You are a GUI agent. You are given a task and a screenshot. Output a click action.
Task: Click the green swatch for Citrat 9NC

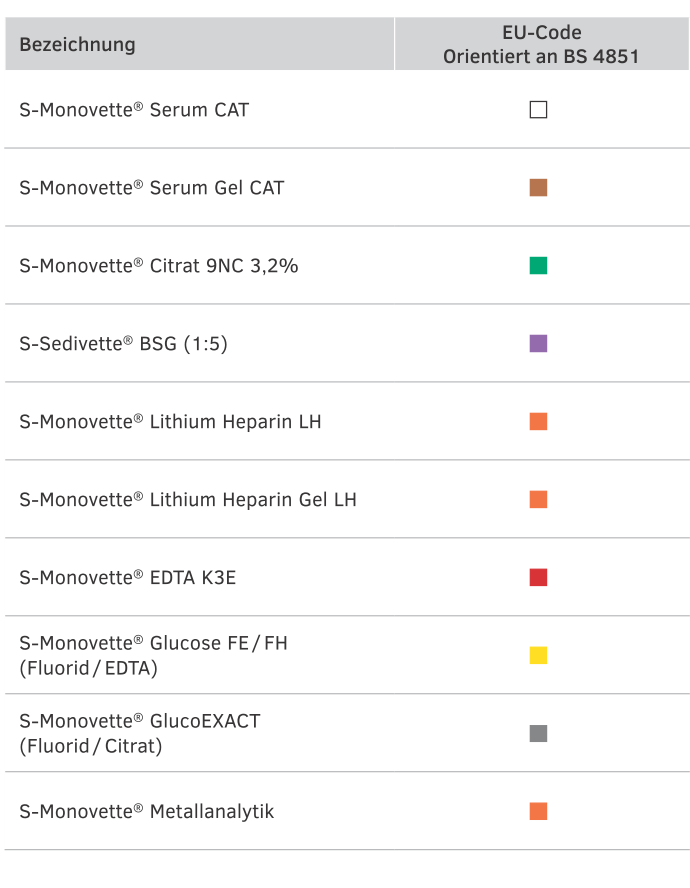538,266
